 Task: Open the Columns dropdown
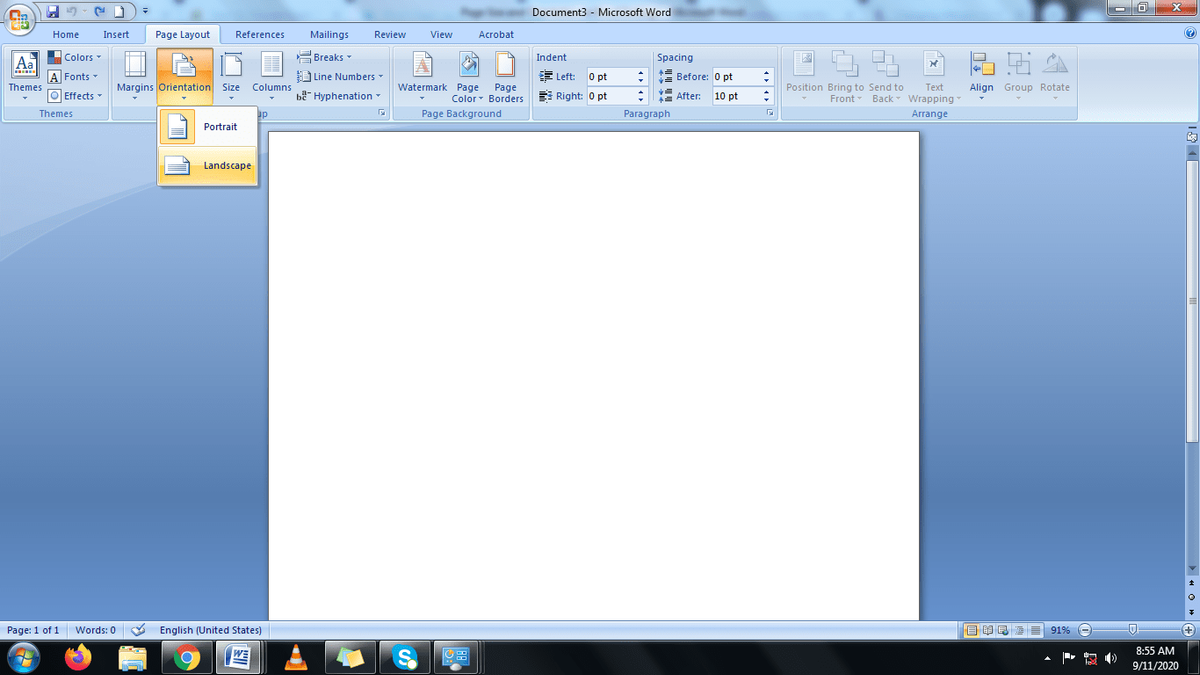click(271, 76)
